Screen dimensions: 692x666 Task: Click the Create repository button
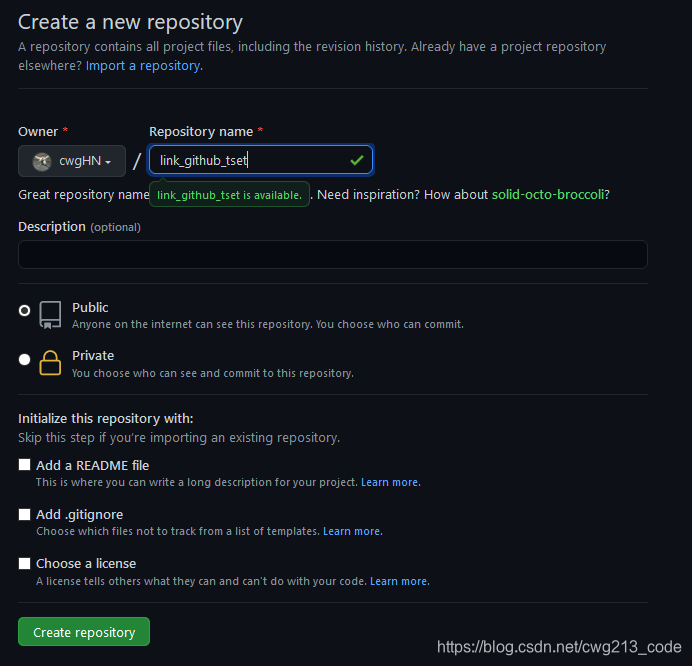click(84, 632)
